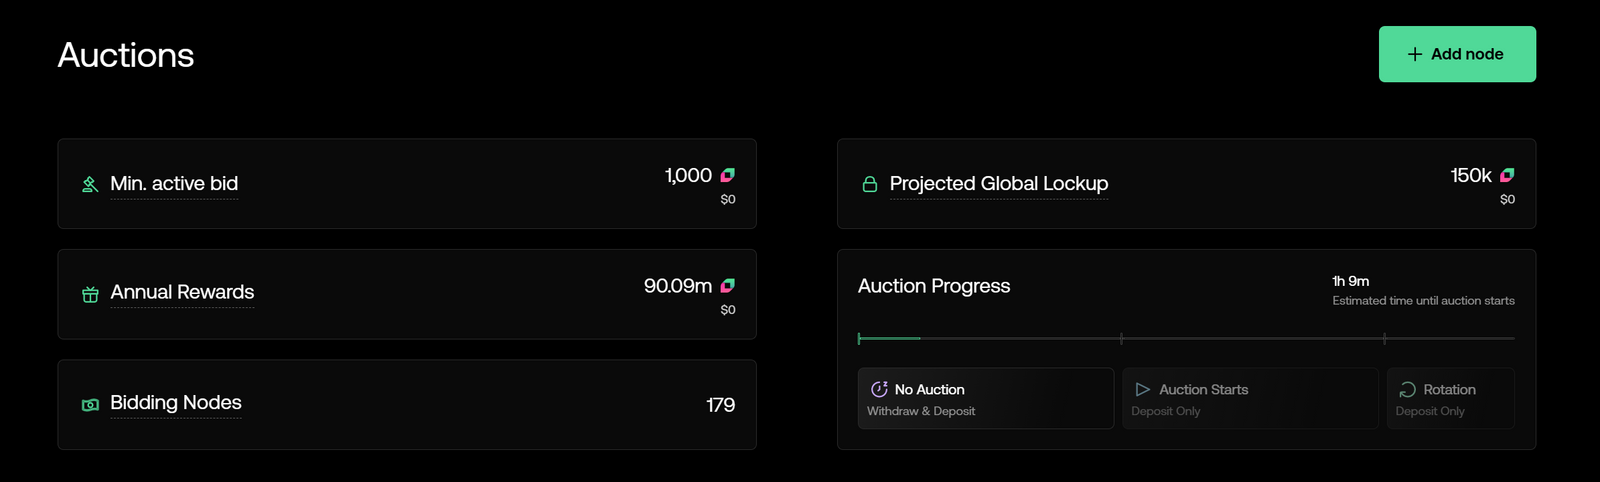This screenshot has width=1600, height=482.
Task: Click the token icon next to 150k
Action: (x=1507, y=175)
